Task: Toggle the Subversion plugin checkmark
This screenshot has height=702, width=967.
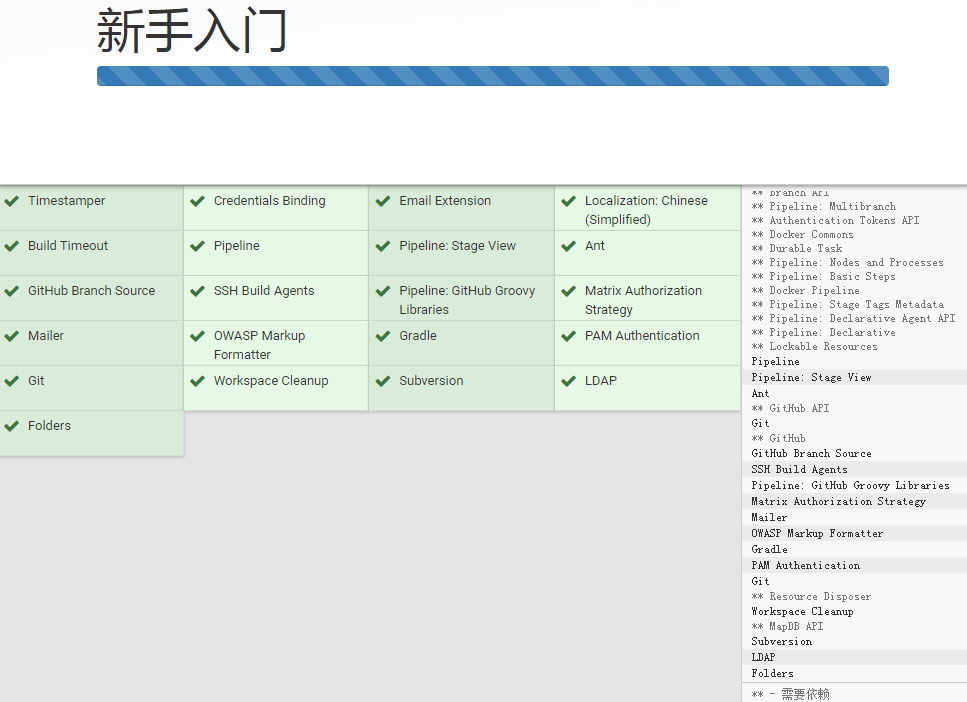Action: tap(383, 380)
